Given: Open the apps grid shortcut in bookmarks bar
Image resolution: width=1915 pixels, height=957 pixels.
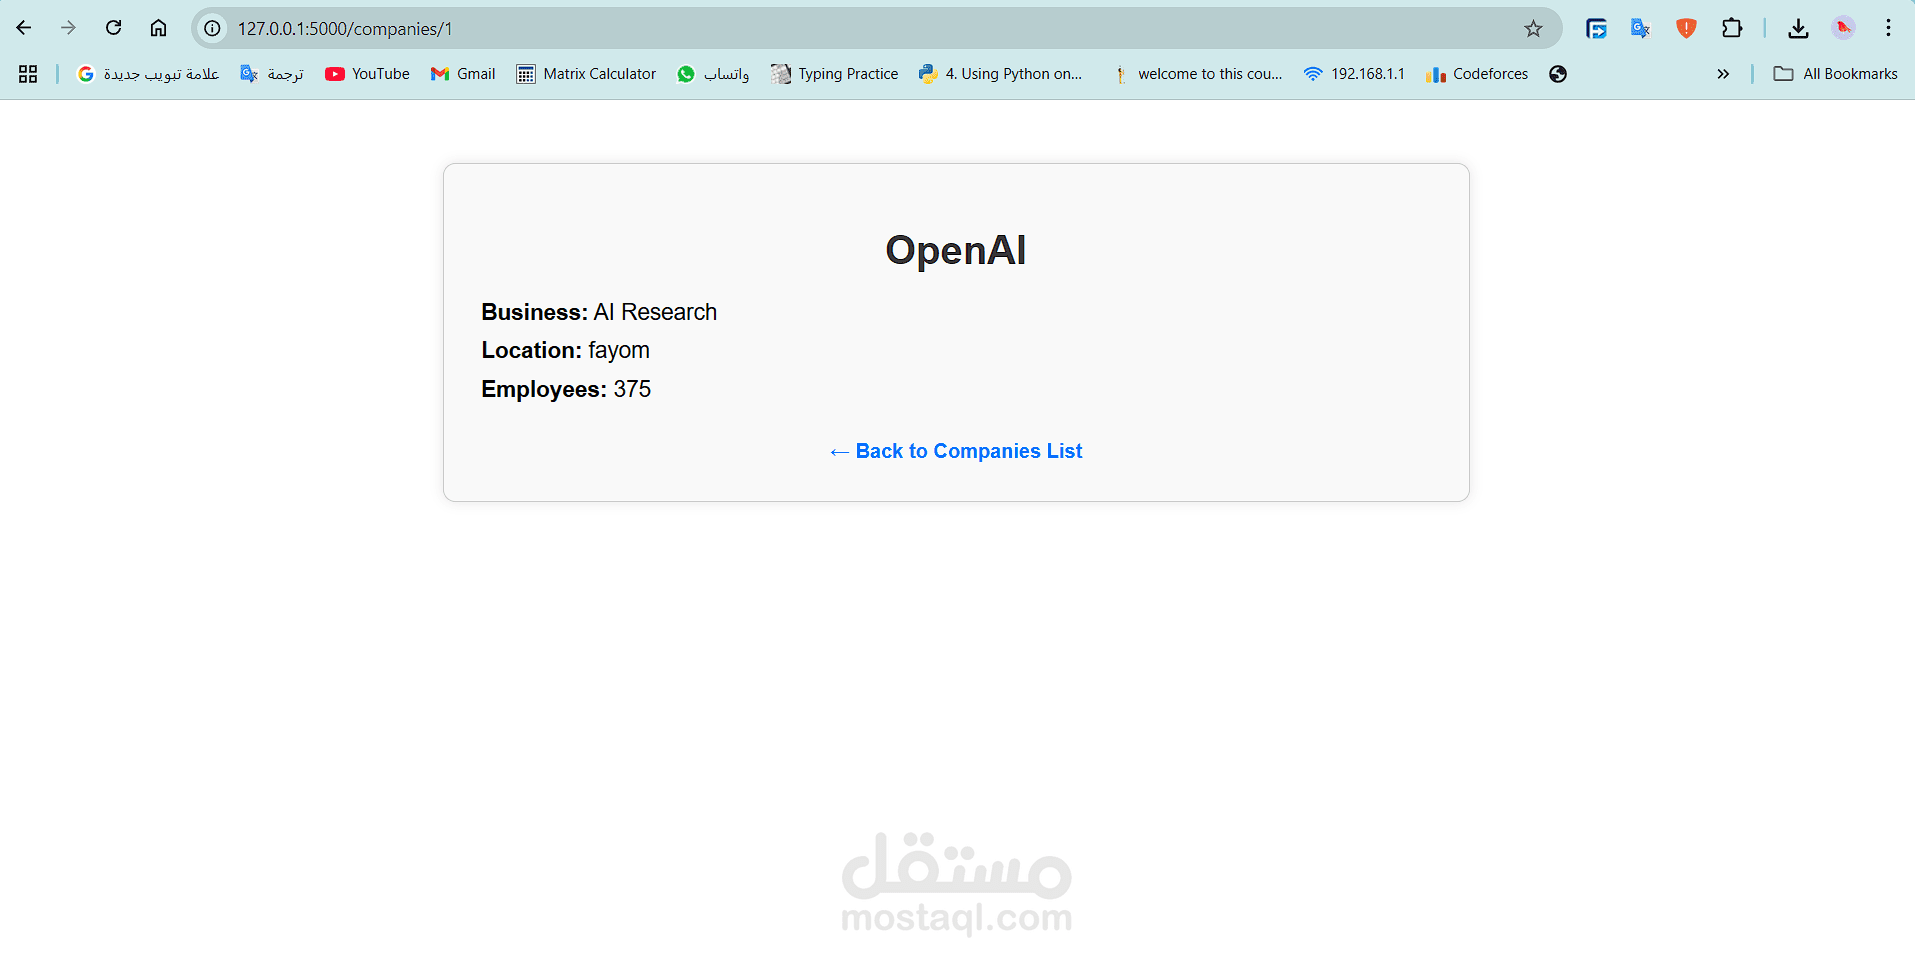Looking at the screenshot, I should pyautogui.click(x=28, y=74).
